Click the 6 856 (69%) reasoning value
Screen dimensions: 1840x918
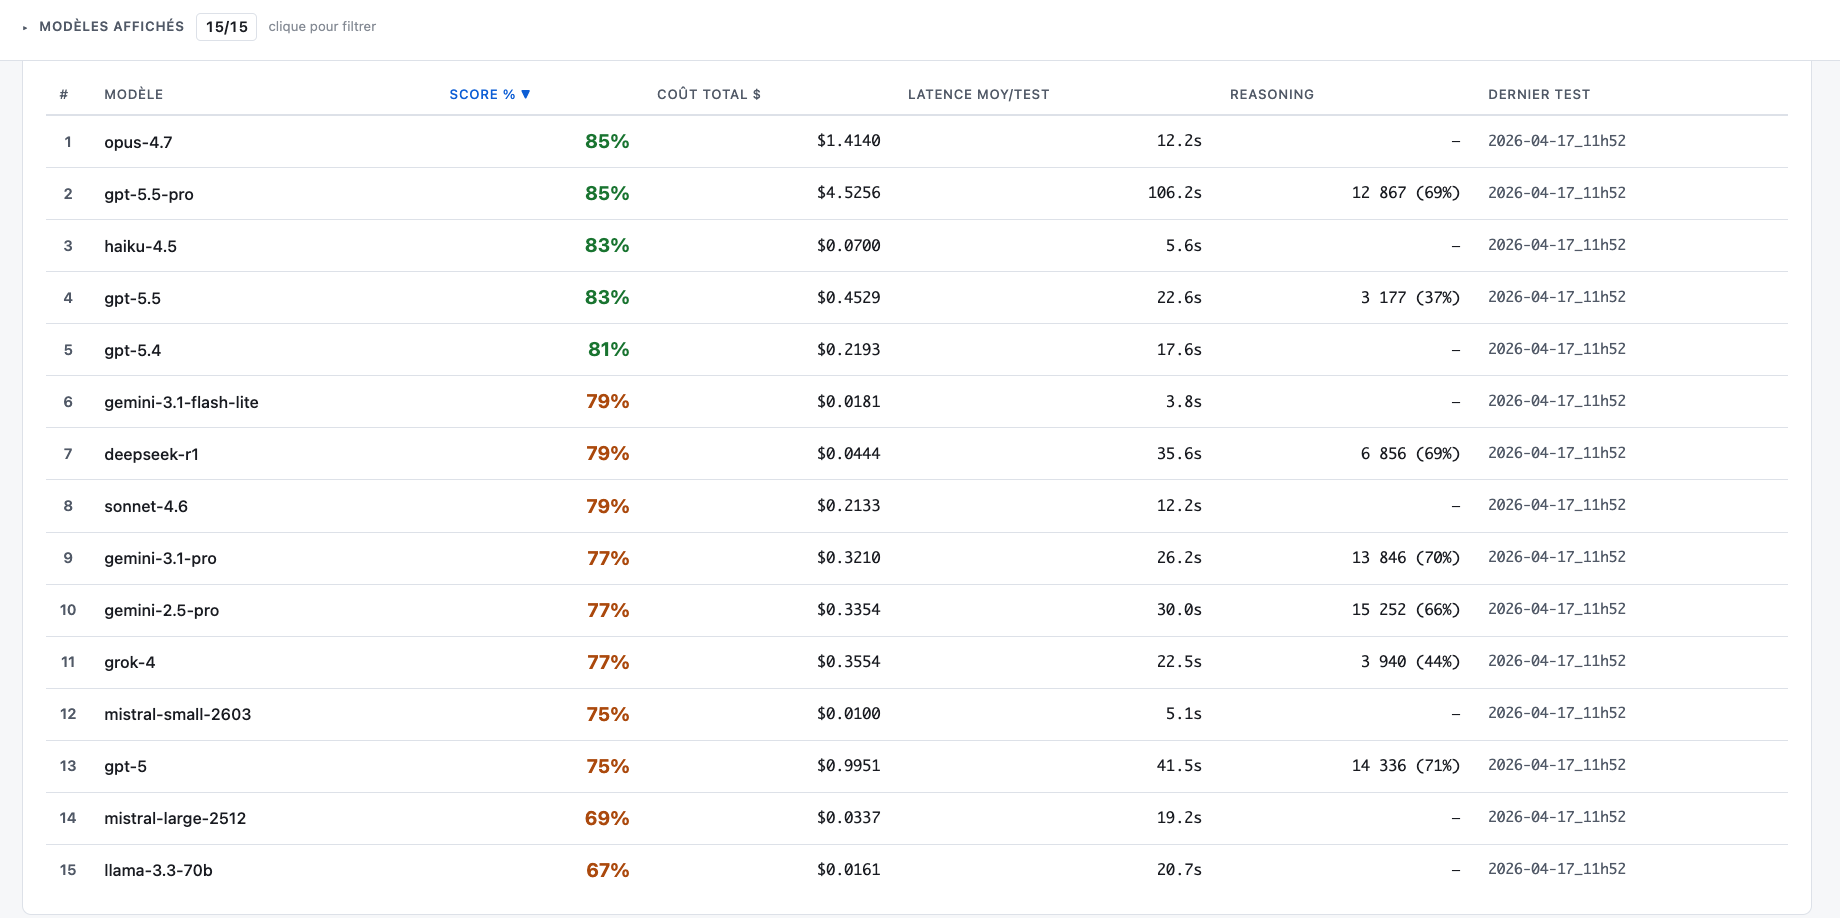(1410, 453)
